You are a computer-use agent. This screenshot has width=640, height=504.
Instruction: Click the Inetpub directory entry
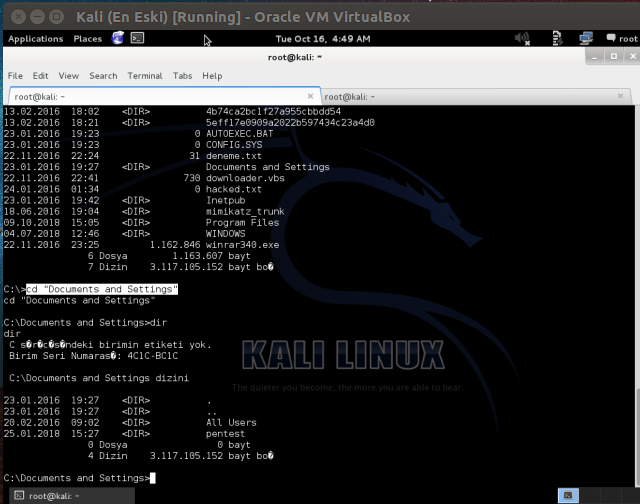pyautogui.click(x=225, y=200)
